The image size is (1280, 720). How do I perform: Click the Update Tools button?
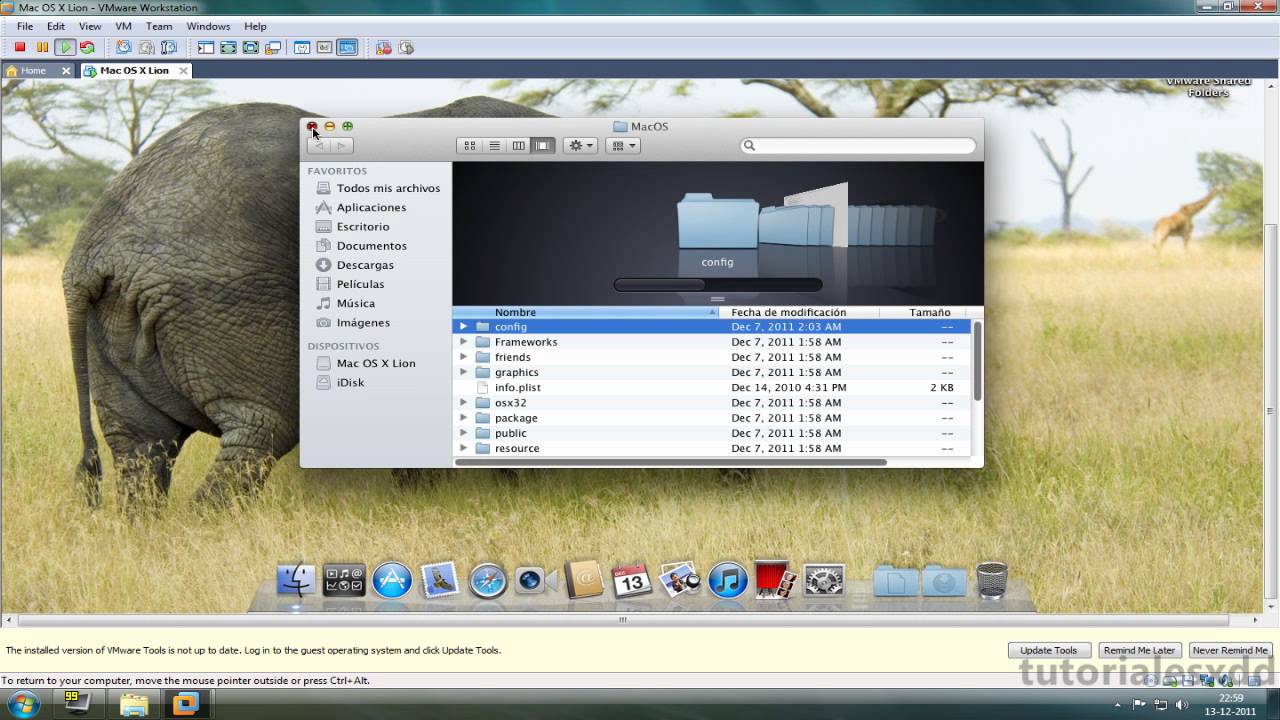pyautogui.click(x=1048, y=650)
